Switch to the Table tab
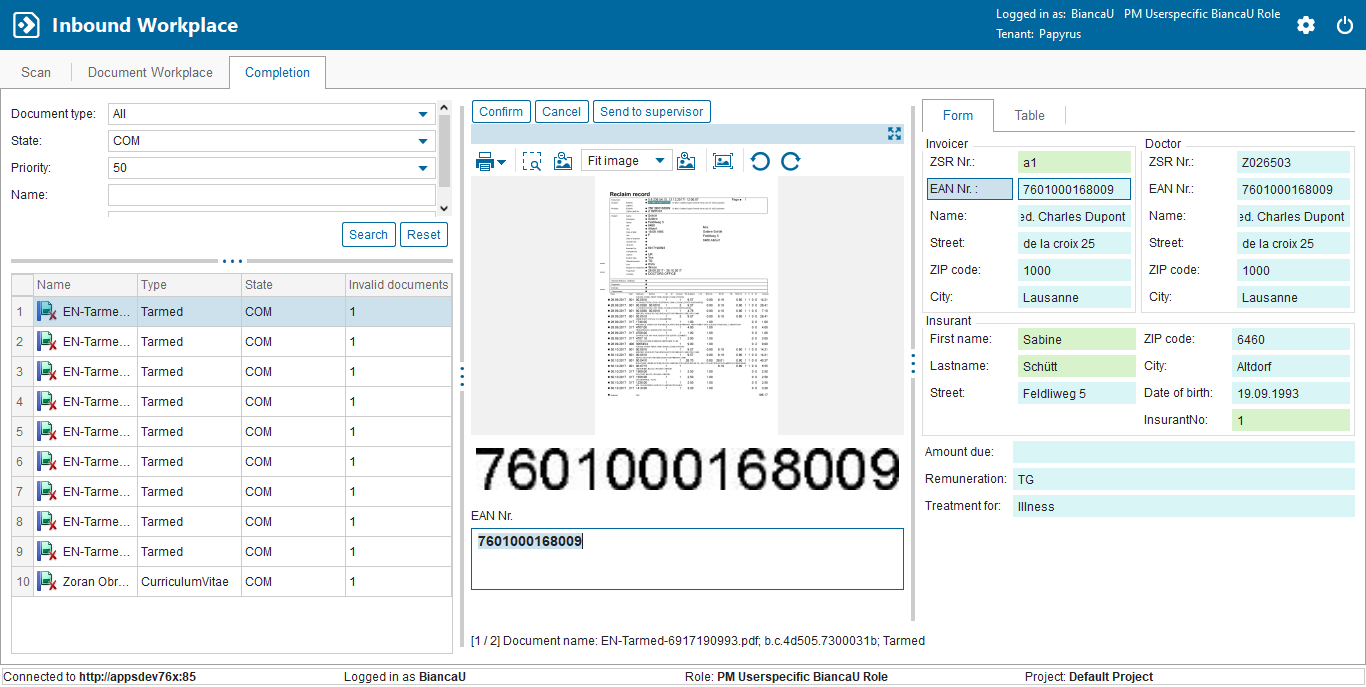 [1030, 115]
